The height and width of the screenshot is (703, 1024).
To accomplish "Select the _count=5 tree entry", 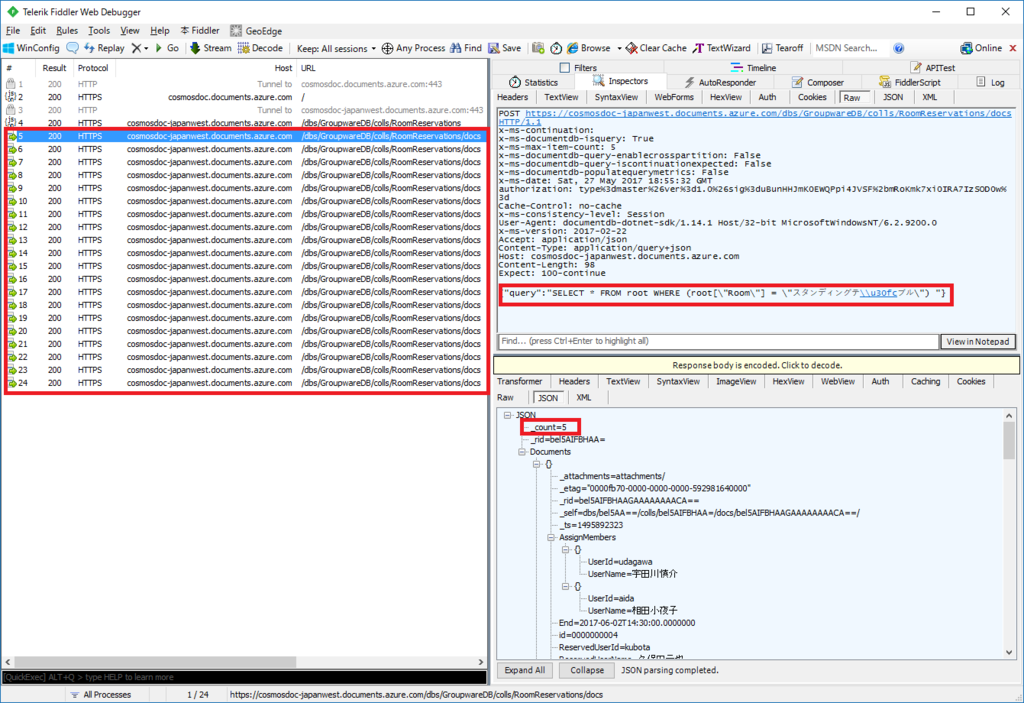I will [549, 427].
